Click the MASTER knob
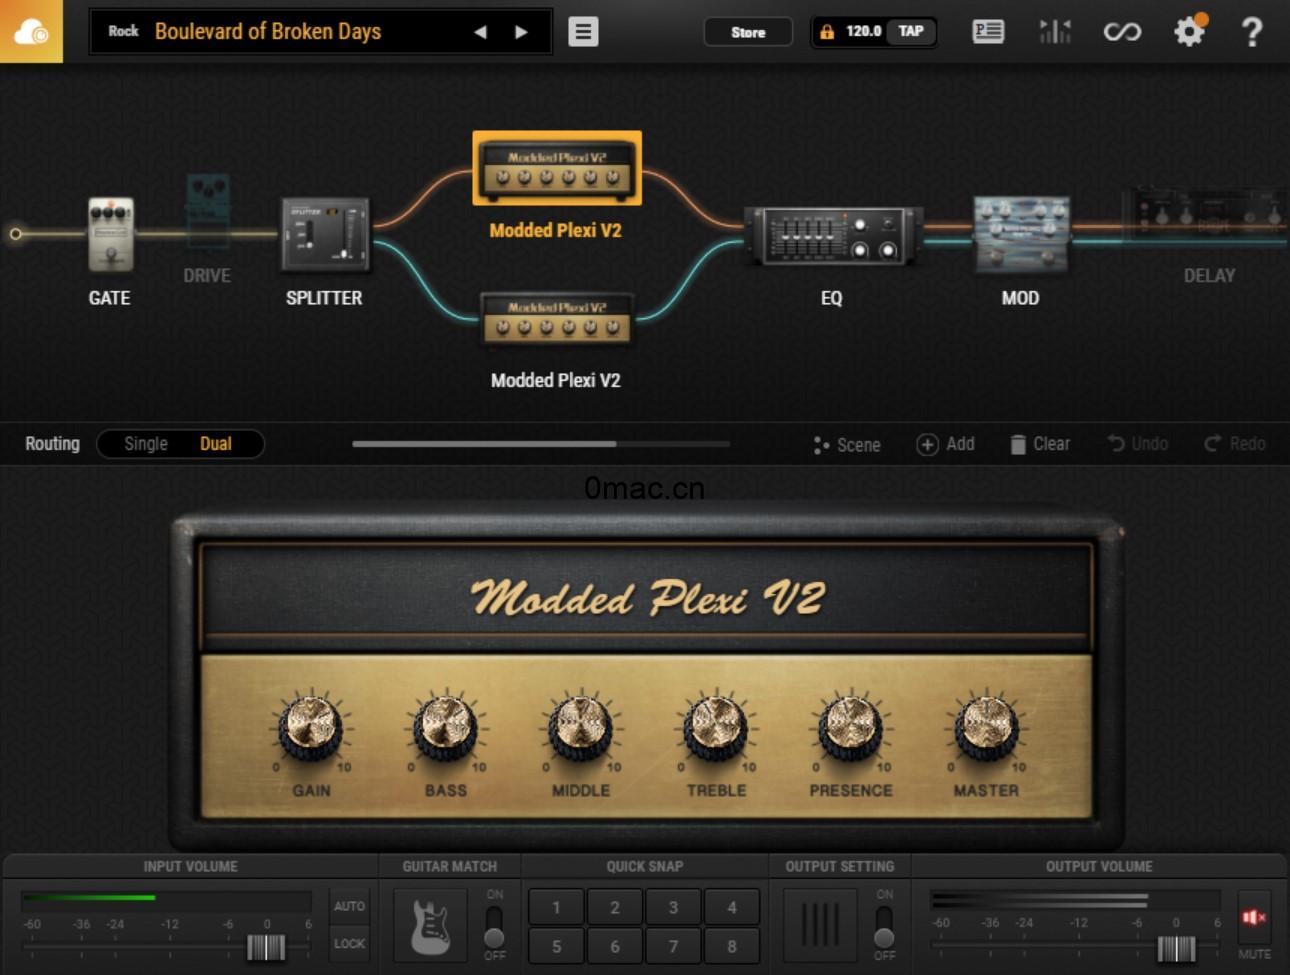This screenshot has width=1290, height=975. [986, 726]
